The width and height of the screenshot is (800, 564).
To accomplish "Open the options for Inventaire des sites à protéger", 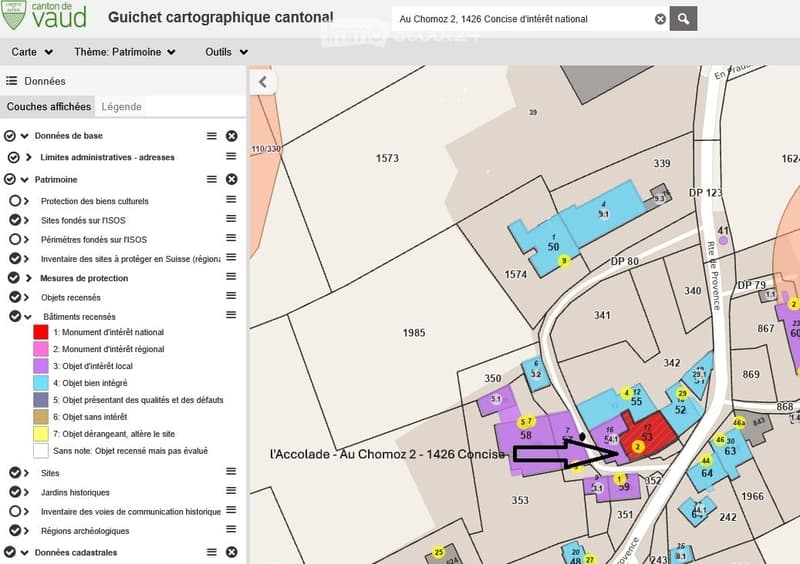I will (x=231, y=257).
